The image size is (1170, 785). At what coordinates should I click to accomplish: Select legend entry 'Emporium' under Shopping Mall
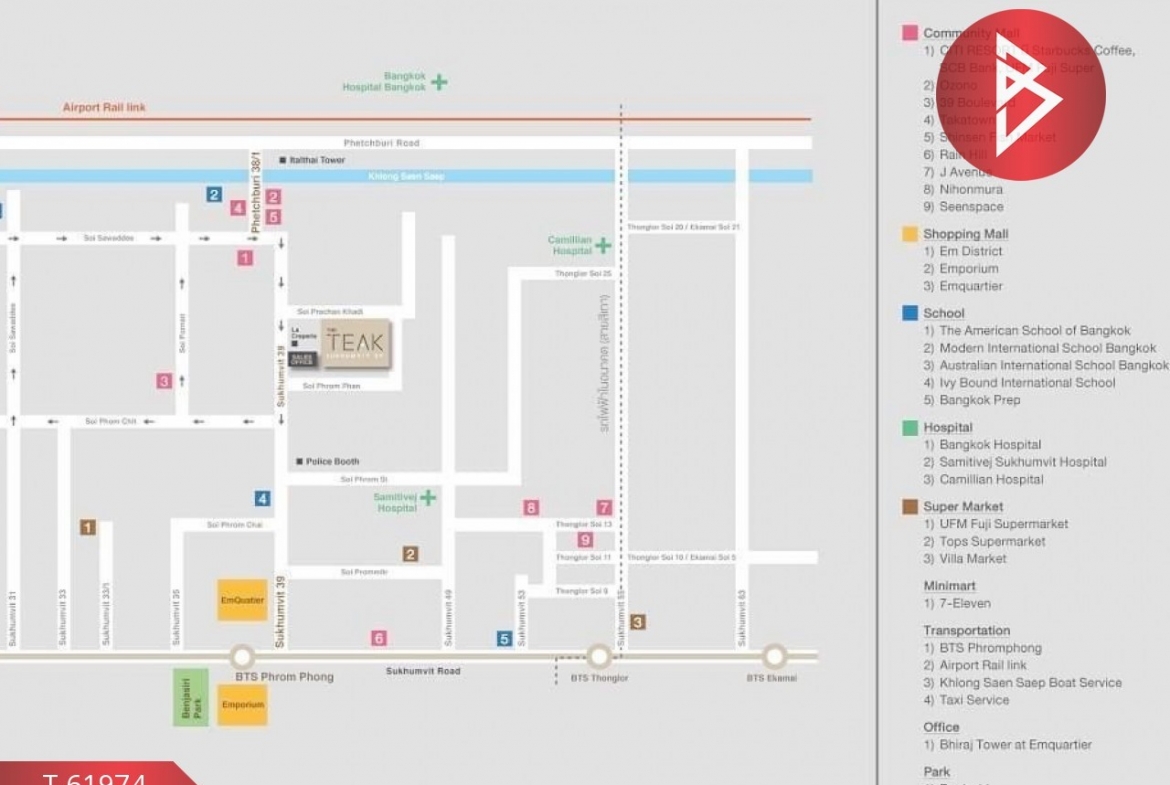tap(969, 269)
